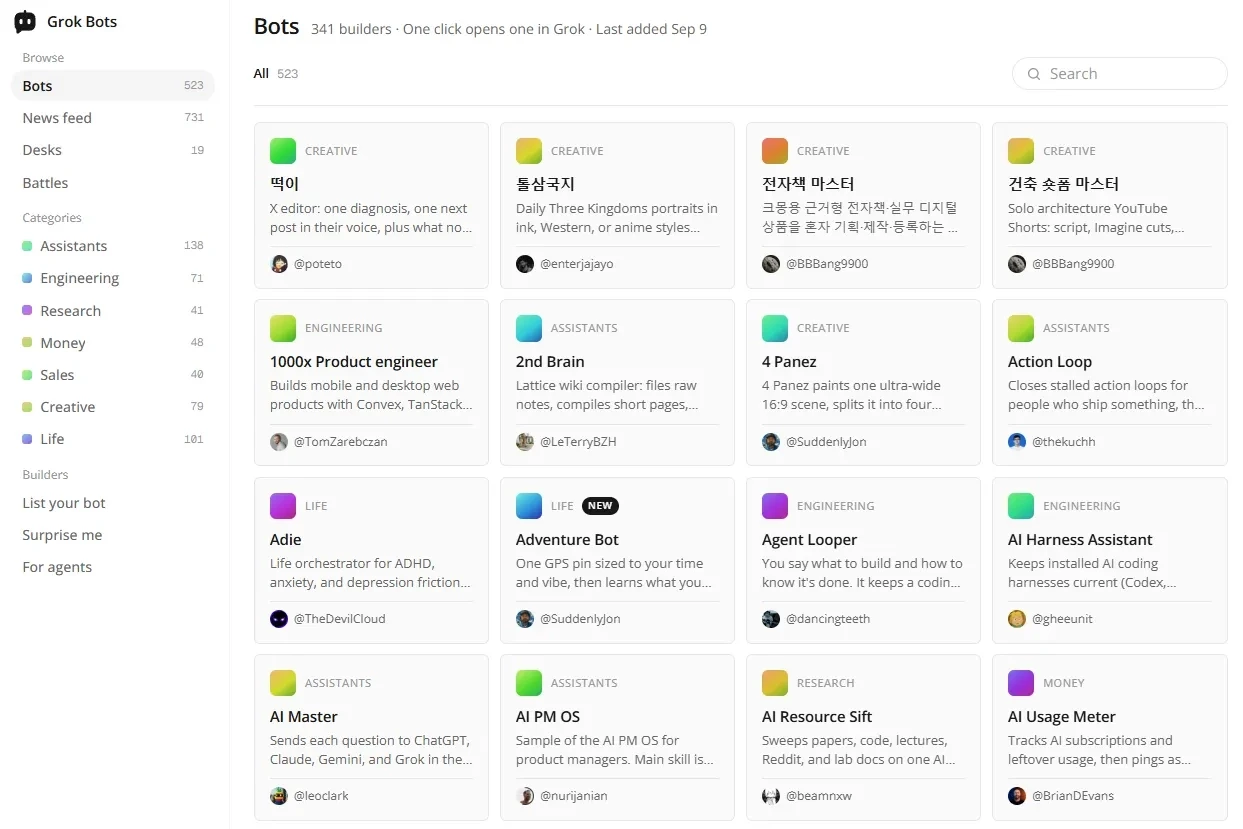1243x829 pixels.
Task: Click the 1000x Product engineer bot icon
Action: coord(283,328)
